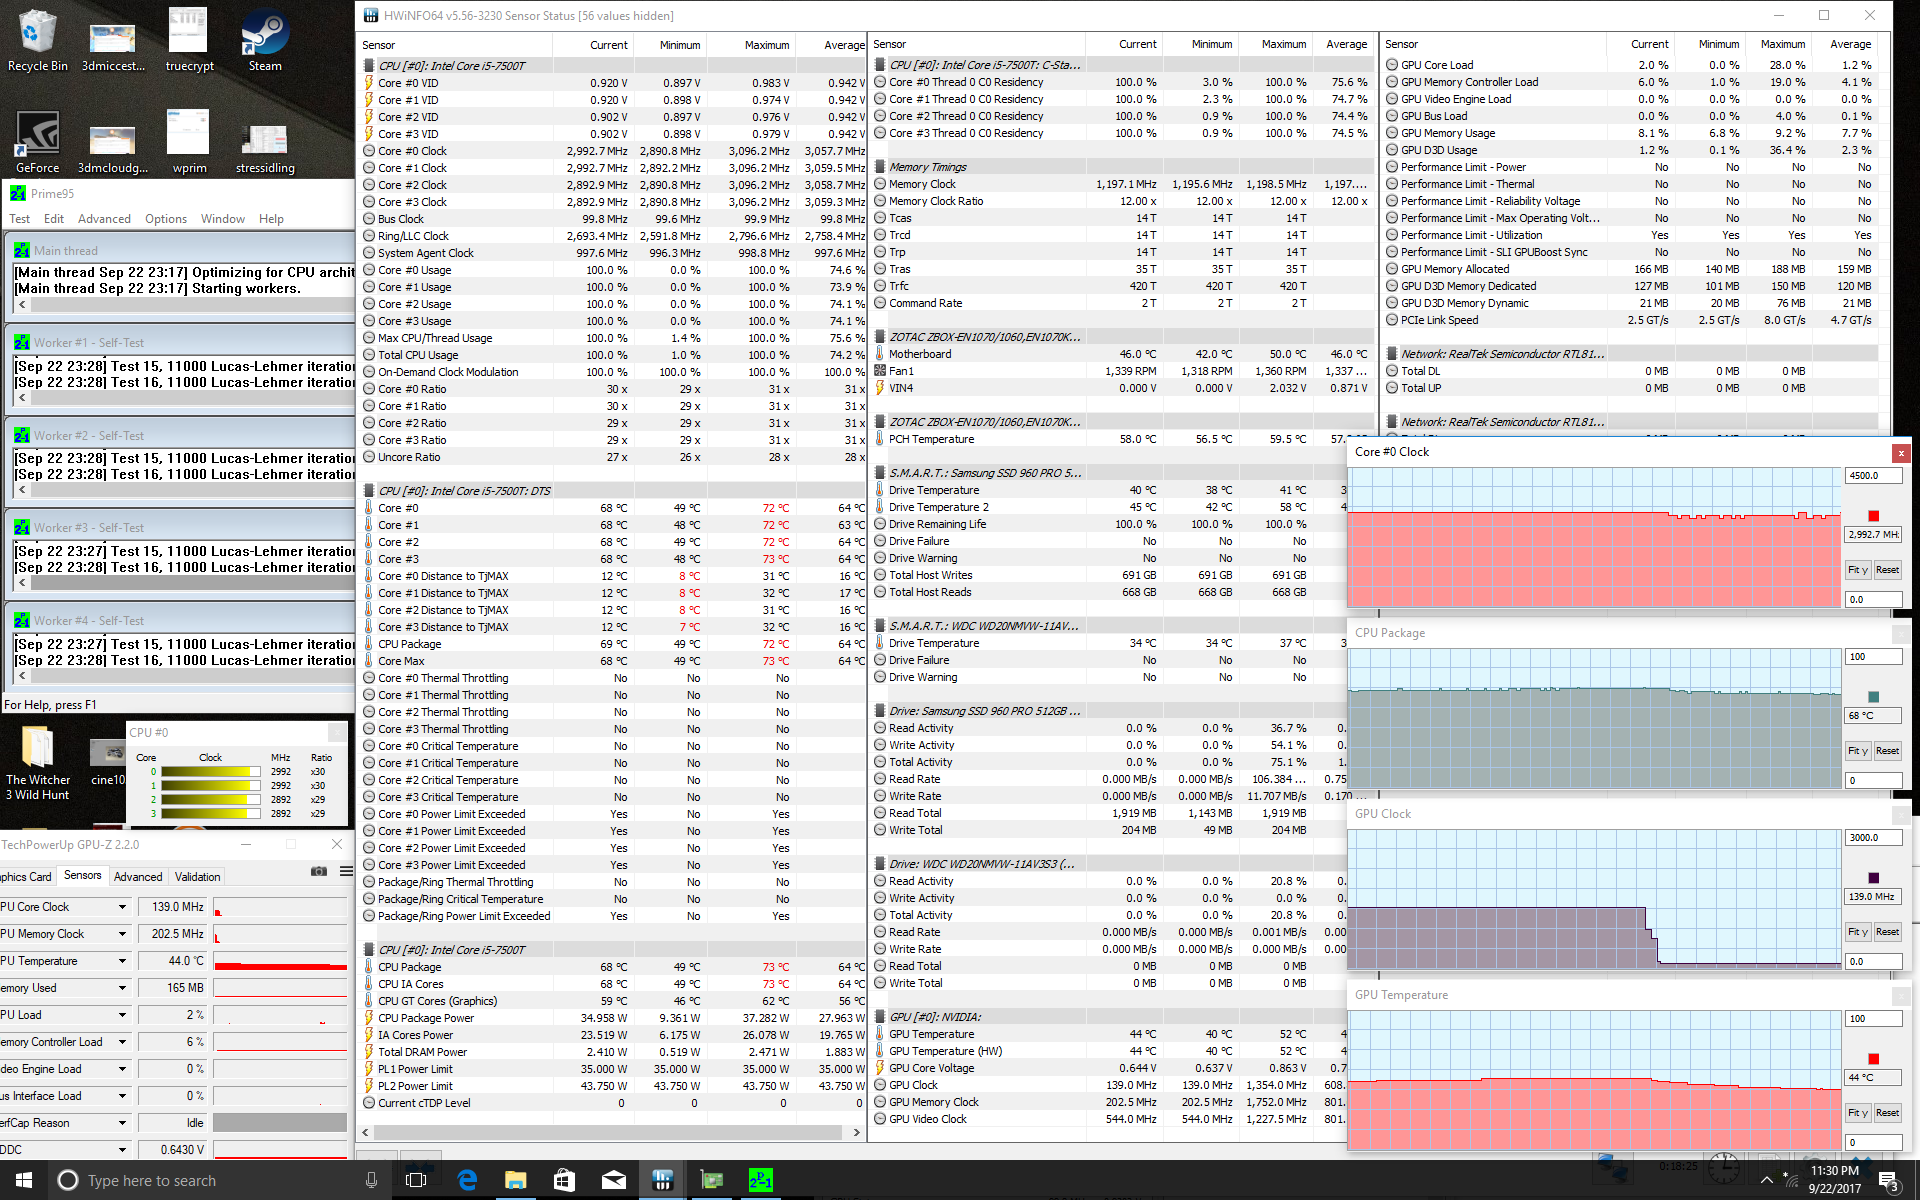Screen dimensions: 1920x1200
Task: Change CPU Package graph teal color swatch
Action: pos(1873,697)
